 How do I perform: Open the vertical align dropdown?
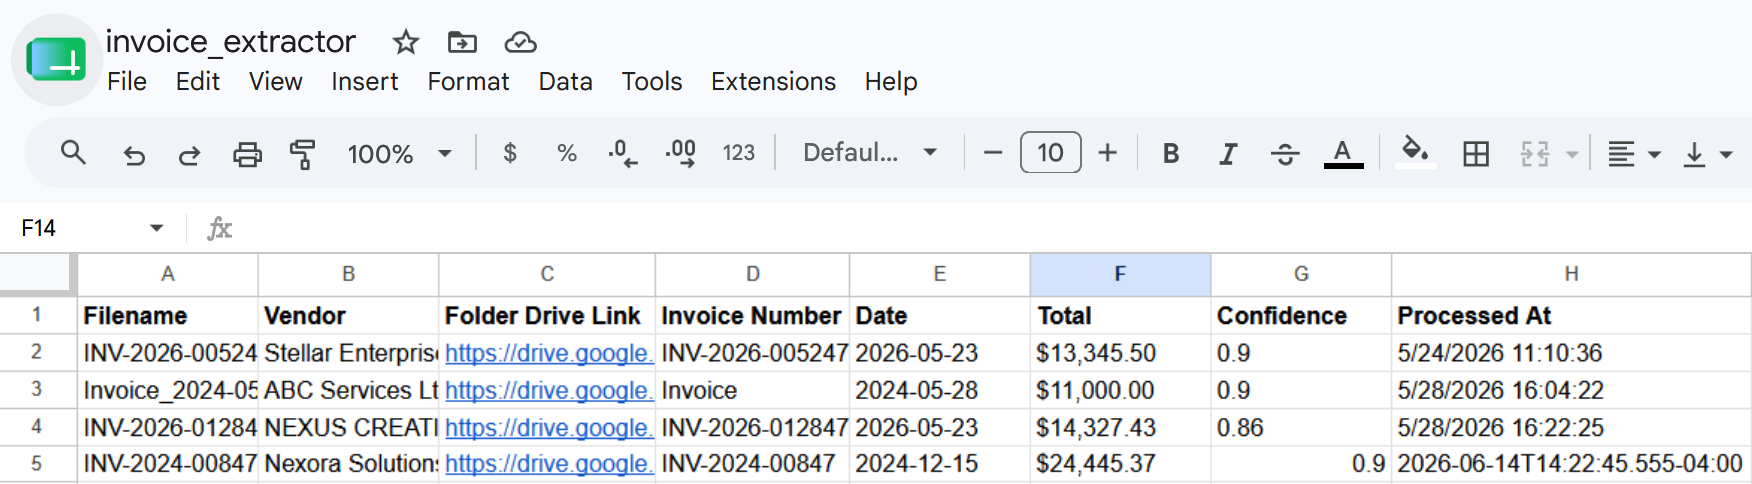(x=1707, y=154)
